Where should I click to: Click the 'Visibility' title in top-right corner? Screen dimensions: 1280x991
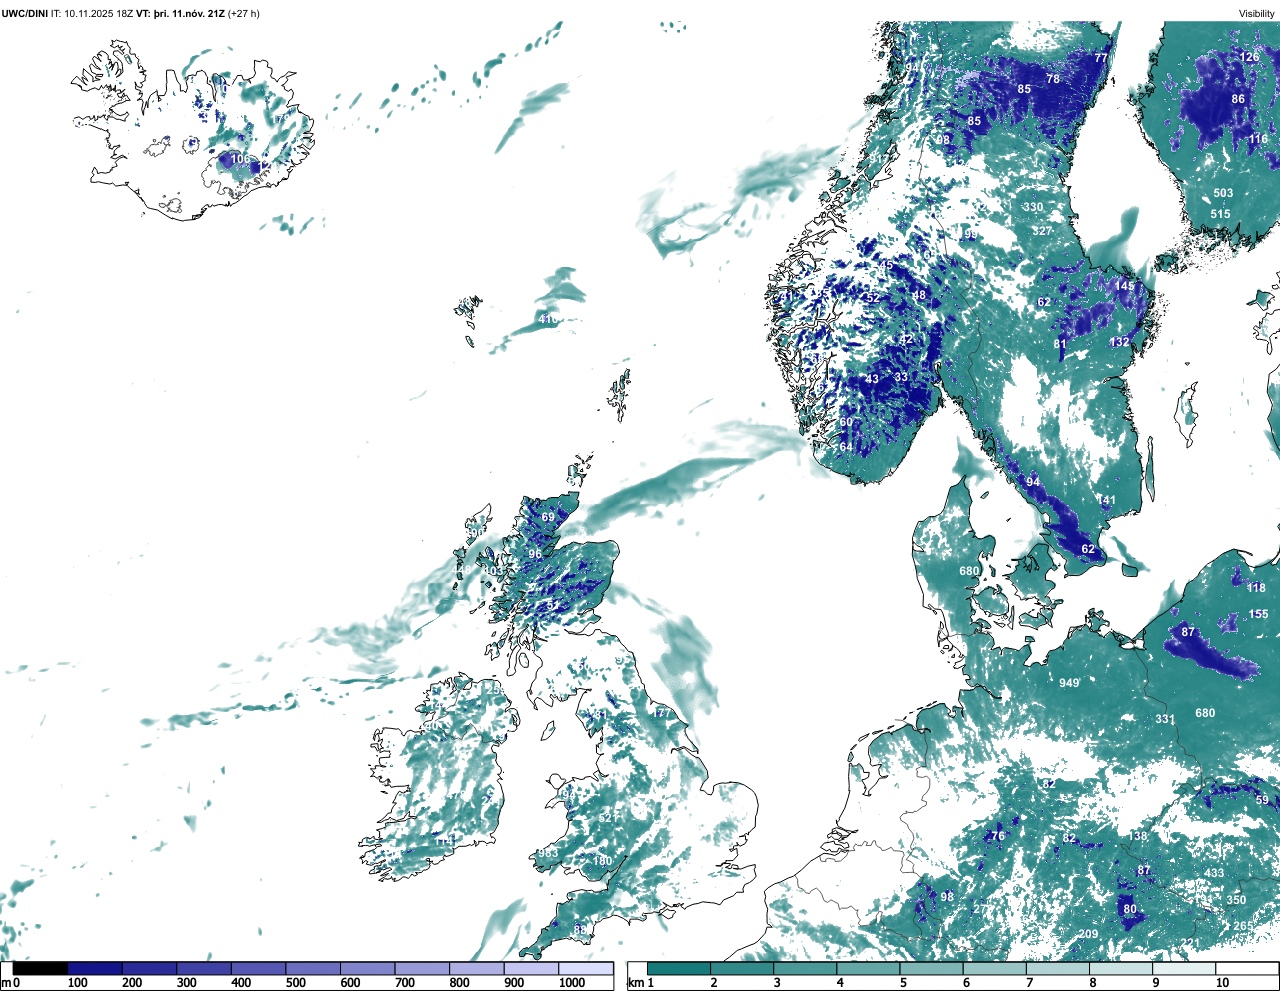pyautogui.click(x=1257, y=13)
